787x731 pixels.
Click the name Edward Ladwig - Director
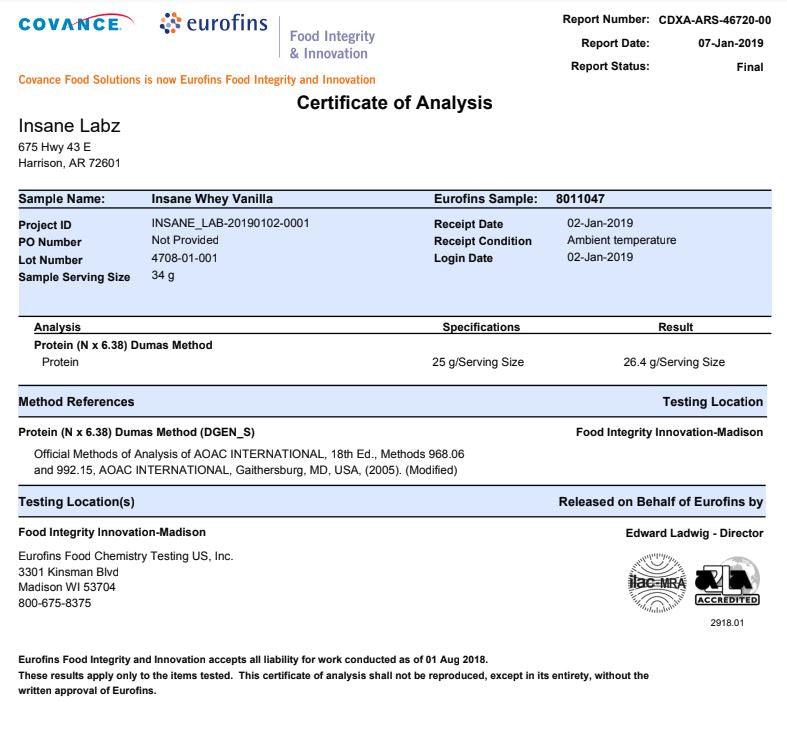694,533
